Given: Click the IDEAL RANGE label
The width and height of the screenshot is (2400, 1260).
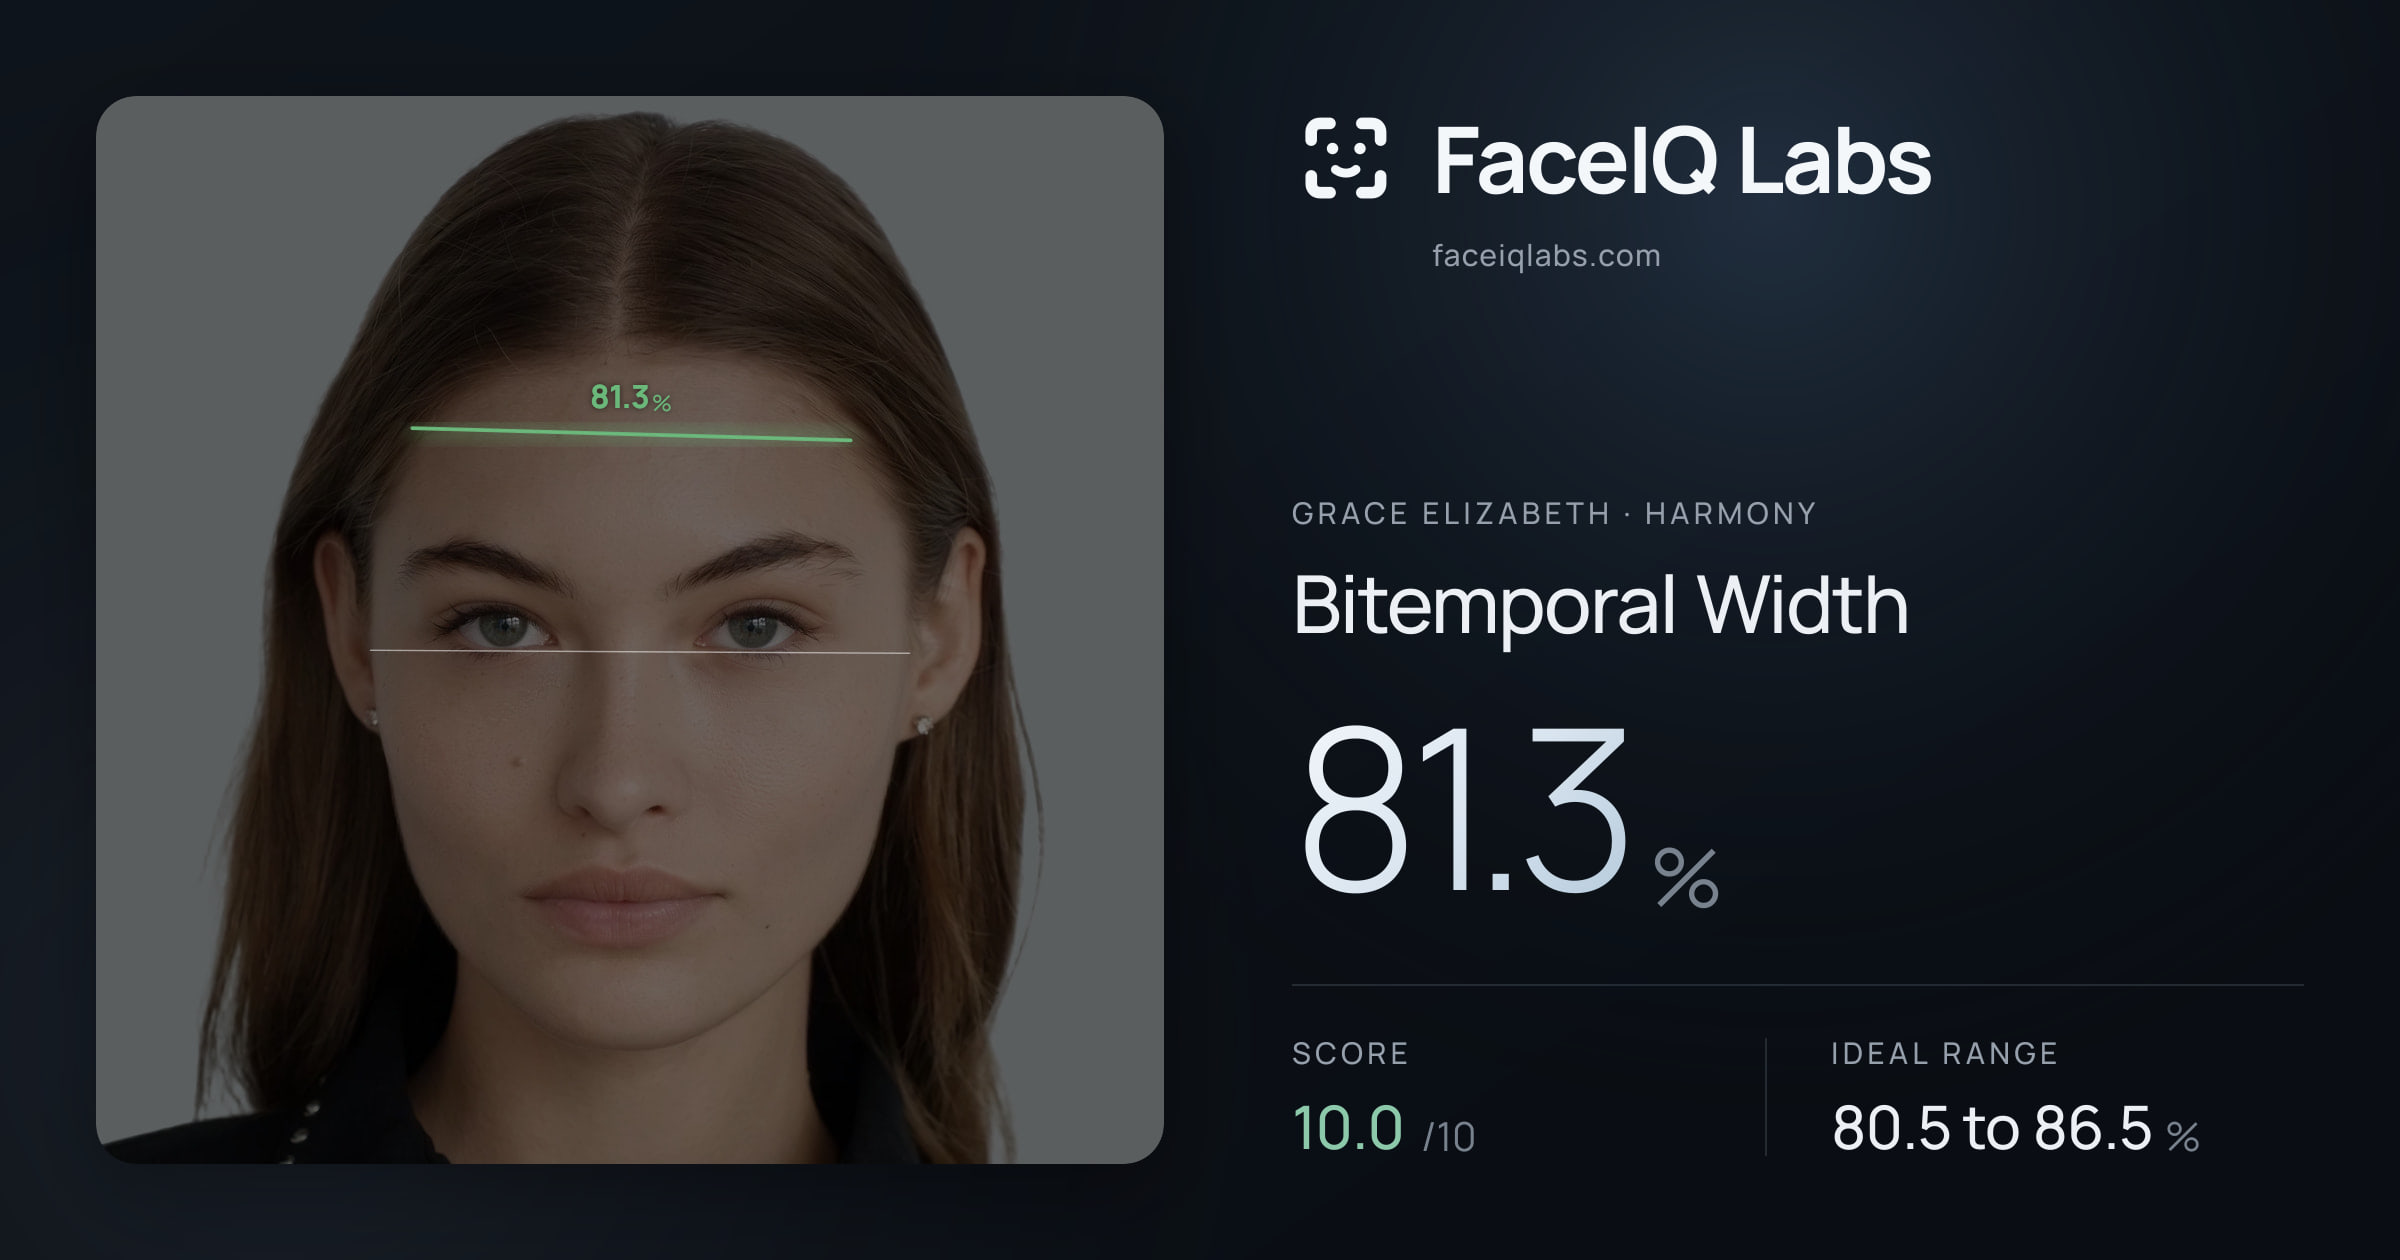Looking at the screenshot, I should coord(1944,1053).
